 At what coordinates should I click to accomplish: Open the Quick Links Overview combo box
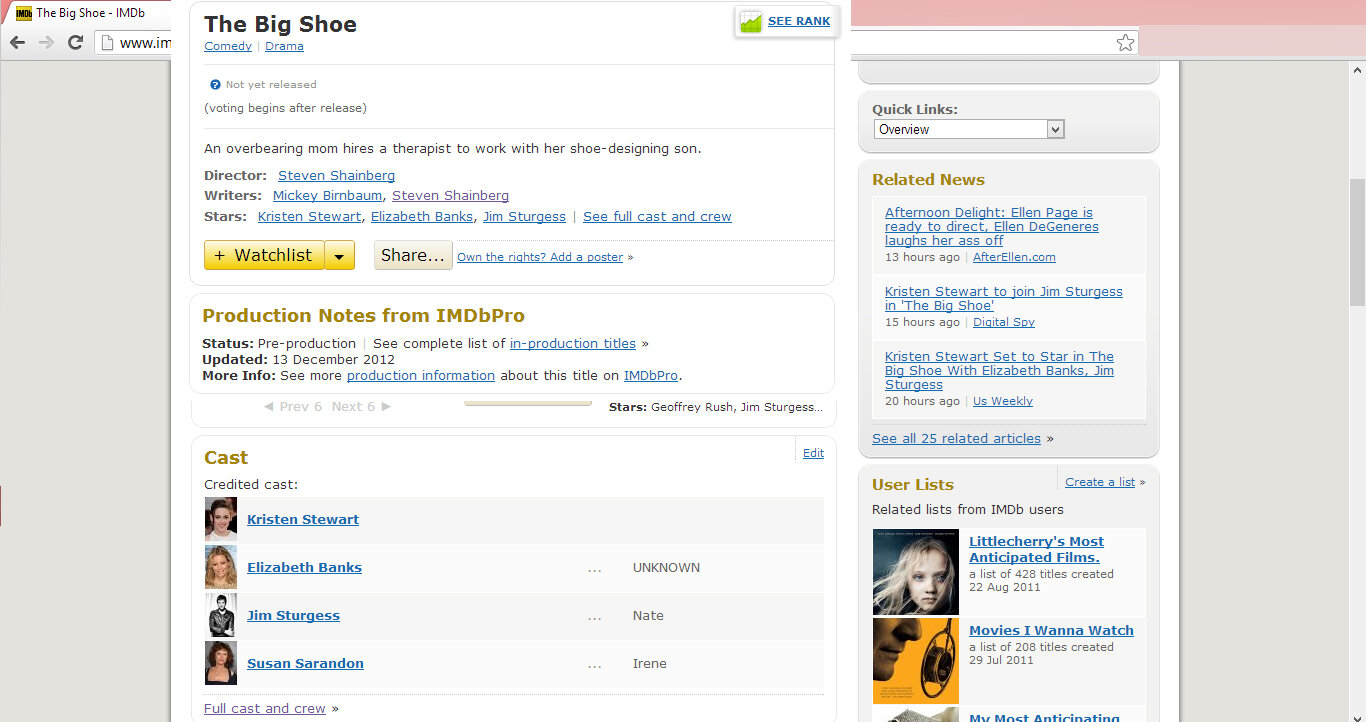969,129
